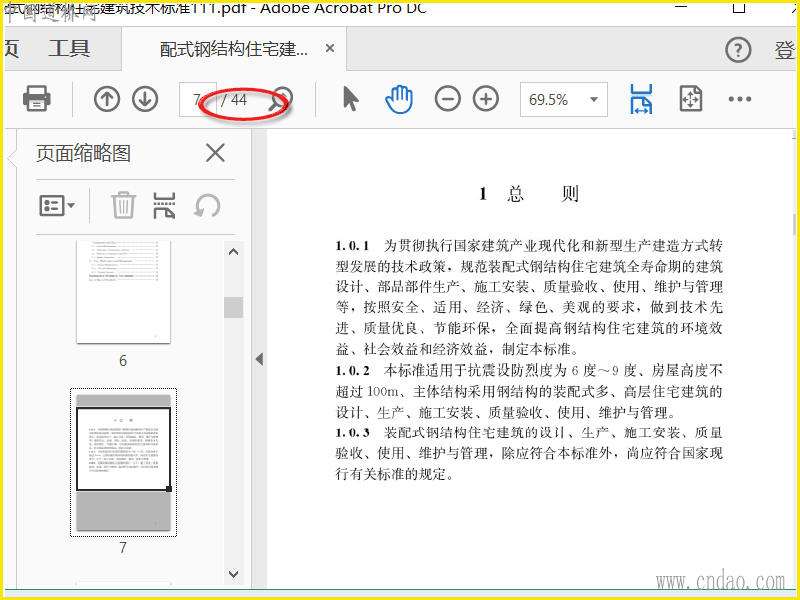This screenshot has width=800, height=600.
Task: Go to previous page arrow
Action: pos(107,99)
